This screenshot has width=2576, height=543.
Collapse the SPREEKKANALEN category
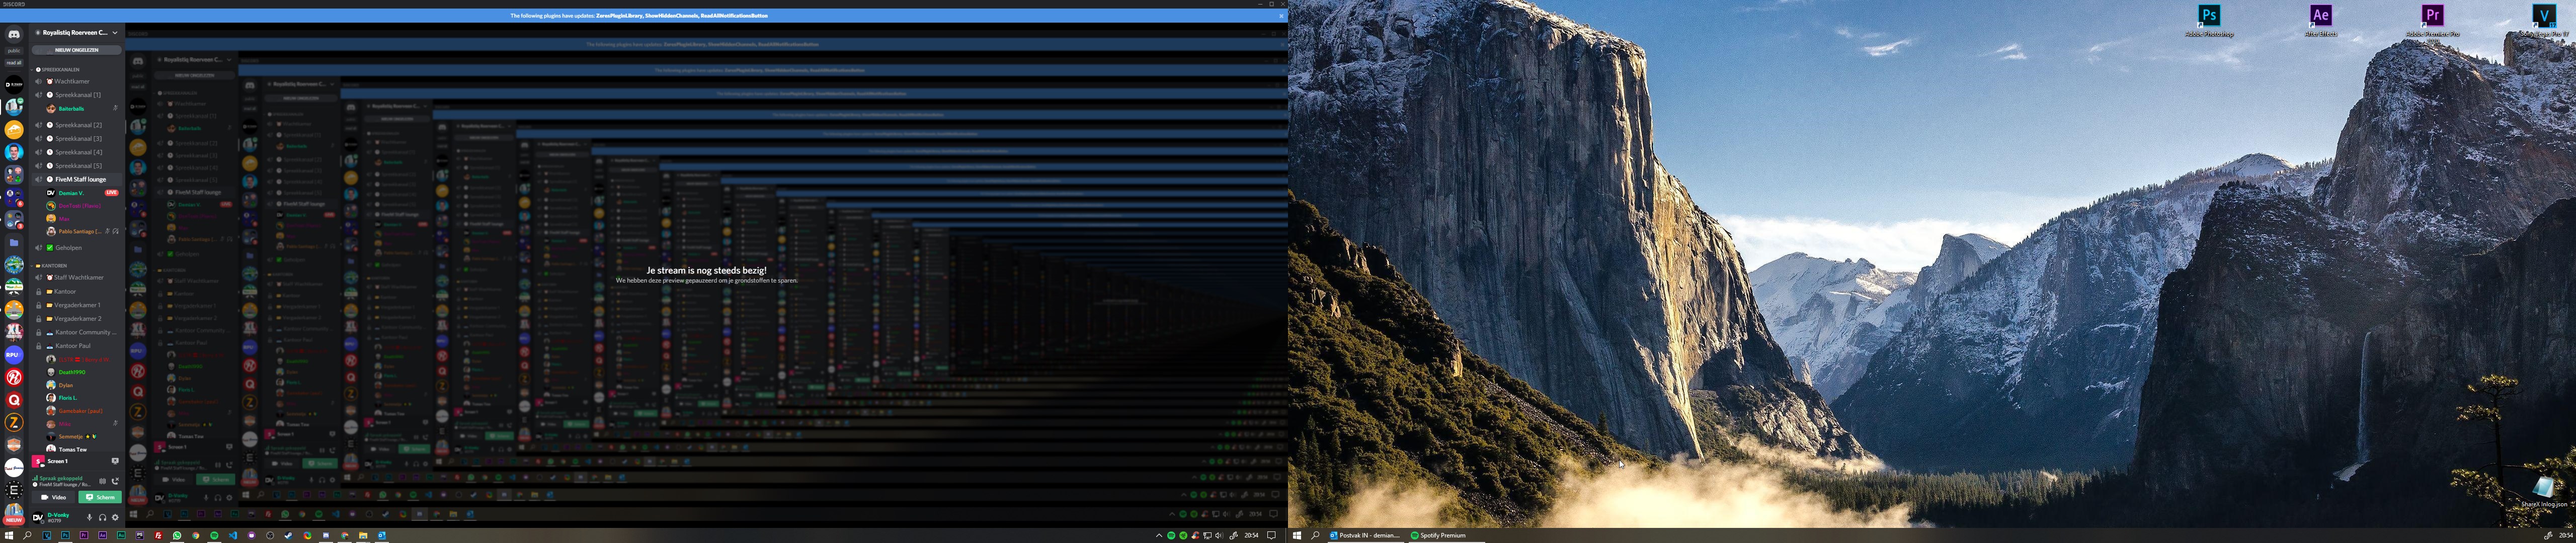coord(59,70)
